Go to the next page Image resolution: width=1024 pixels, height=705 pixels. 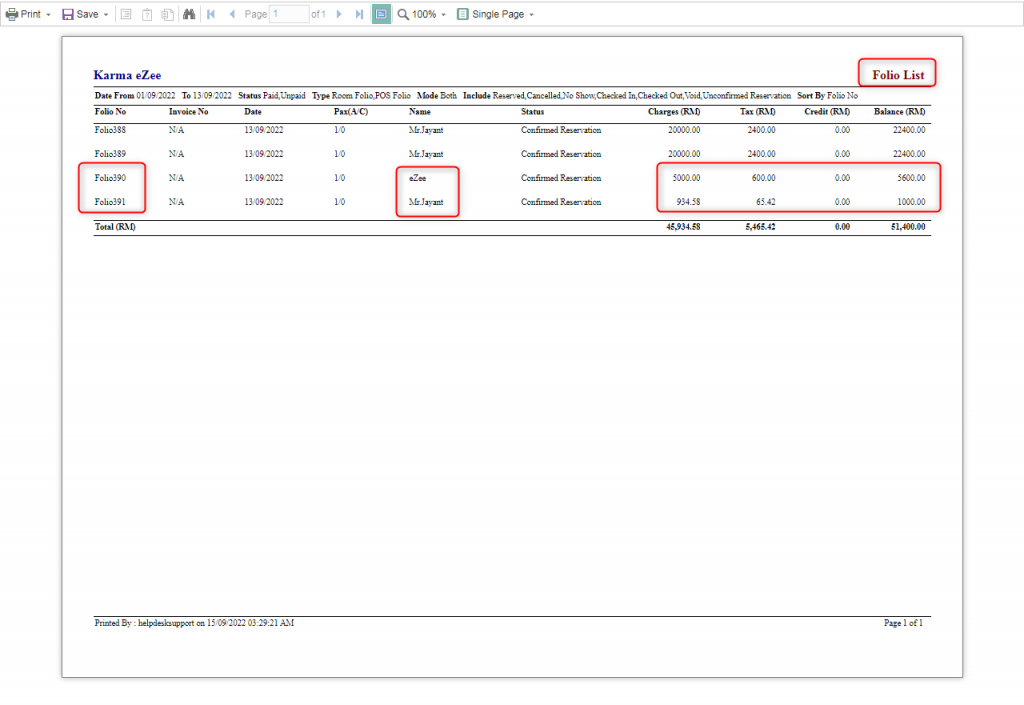[339, 14]
